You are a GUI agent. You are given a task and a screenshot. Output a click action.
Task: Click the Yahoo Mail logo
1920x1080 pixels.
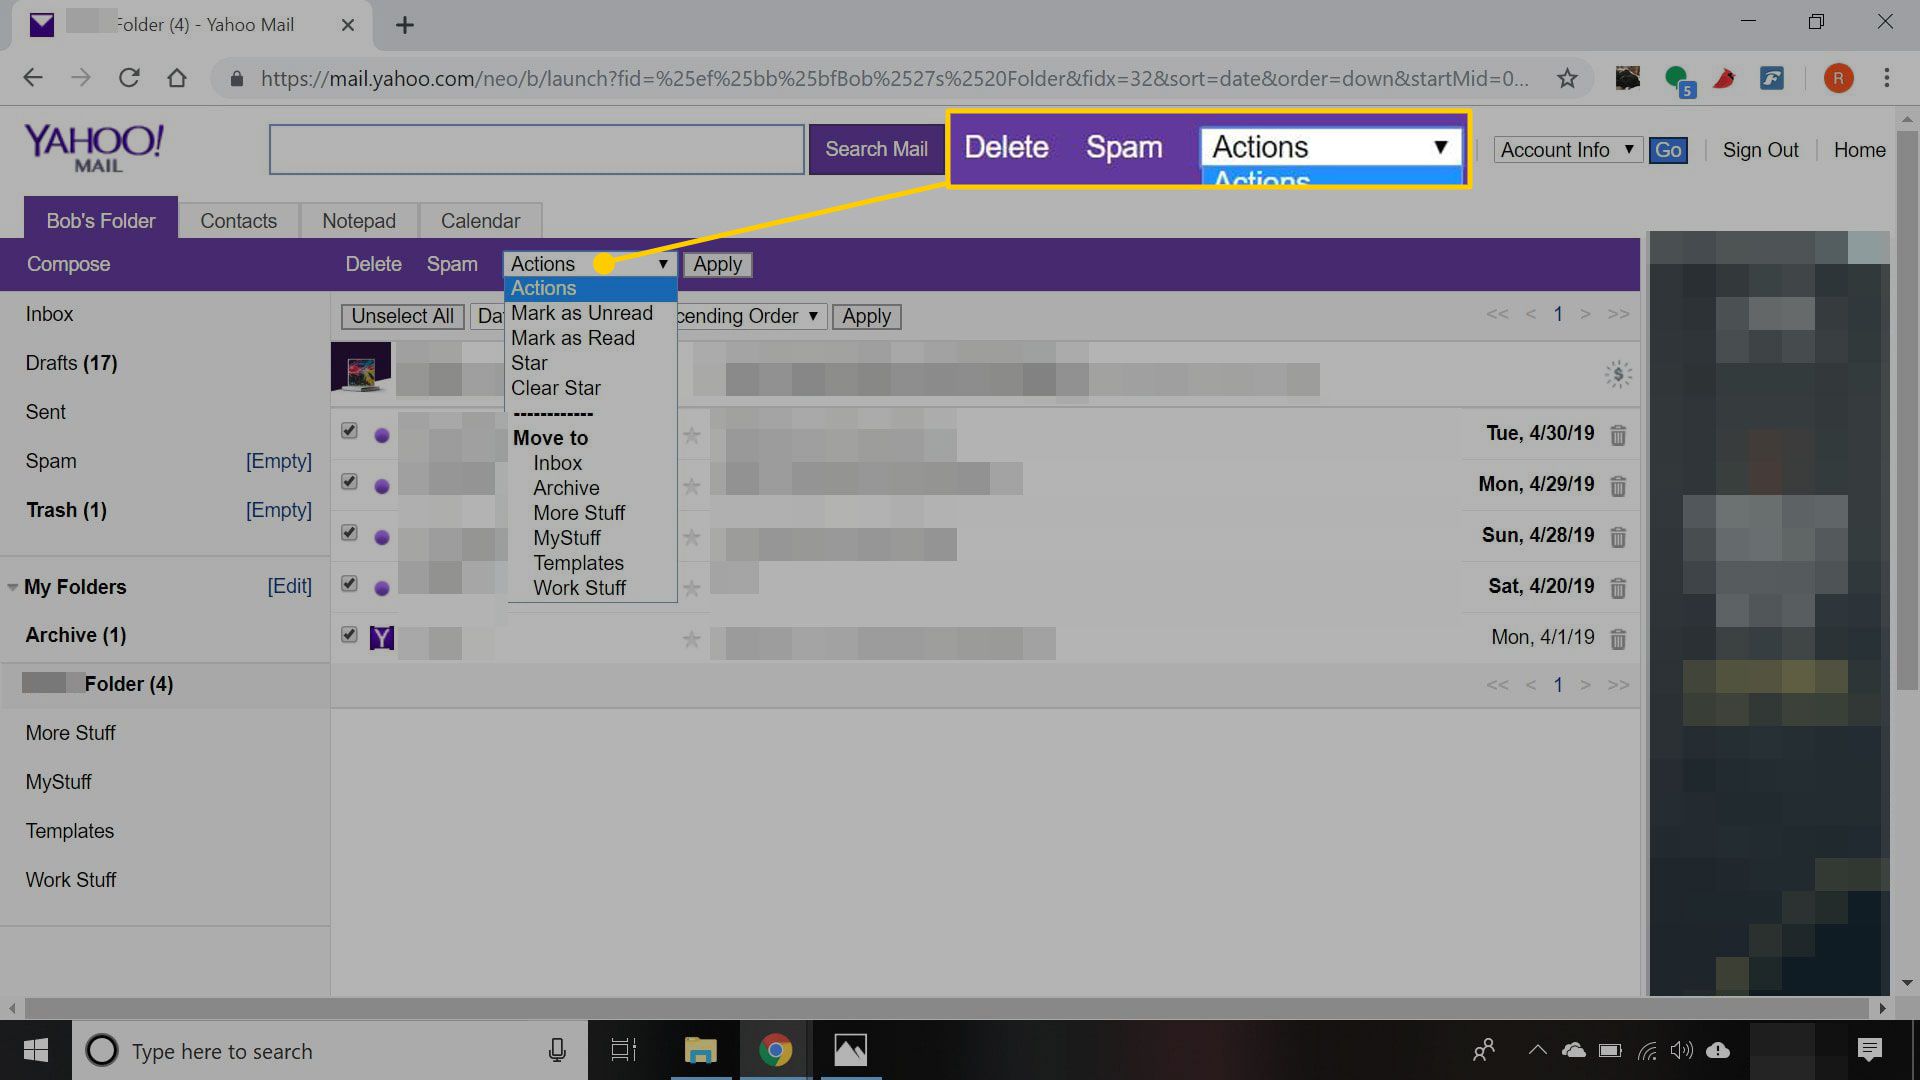click(x=94, y=148)
